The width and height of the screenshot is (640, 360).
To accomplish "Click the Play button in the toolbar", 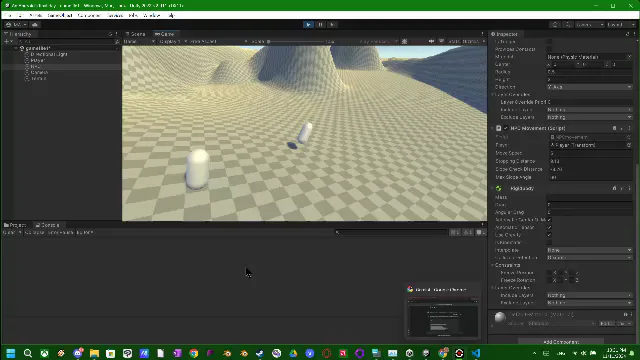I will click(308, 24).
